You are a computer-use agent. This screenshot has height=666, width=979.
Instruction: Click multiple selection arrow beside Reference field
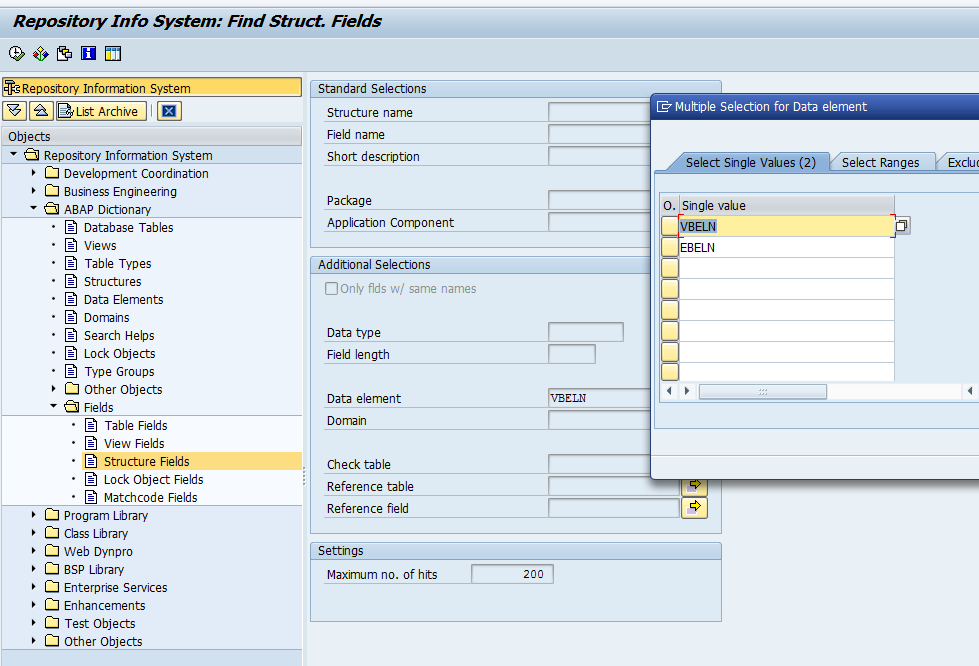point(694,507)
